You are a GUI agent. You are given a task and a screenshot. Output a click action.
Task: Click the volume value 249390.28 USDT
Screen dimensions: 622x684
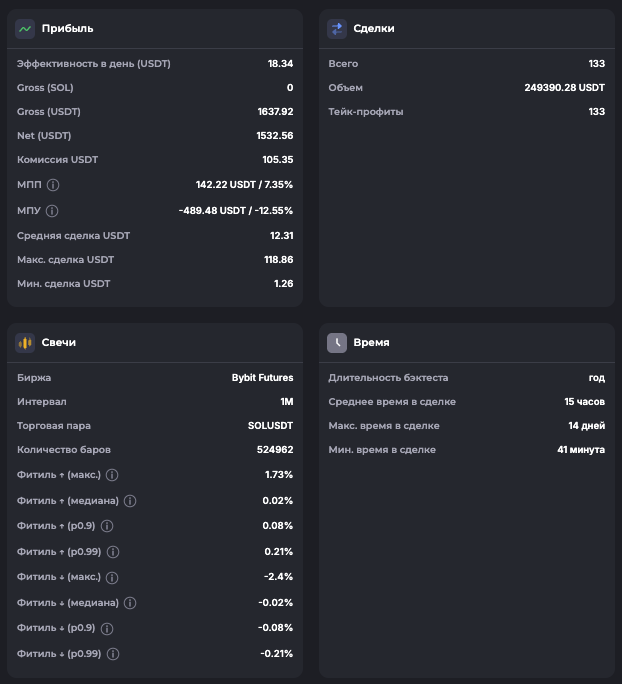[564, 88]
